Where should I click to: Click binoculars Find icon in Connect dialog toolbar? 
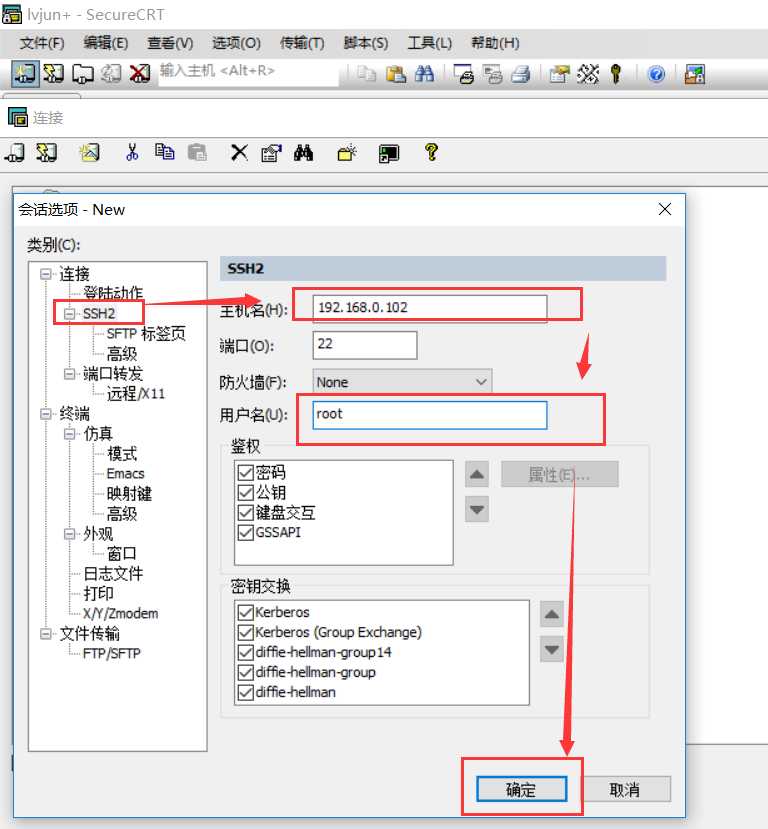(x=303, y=153)
